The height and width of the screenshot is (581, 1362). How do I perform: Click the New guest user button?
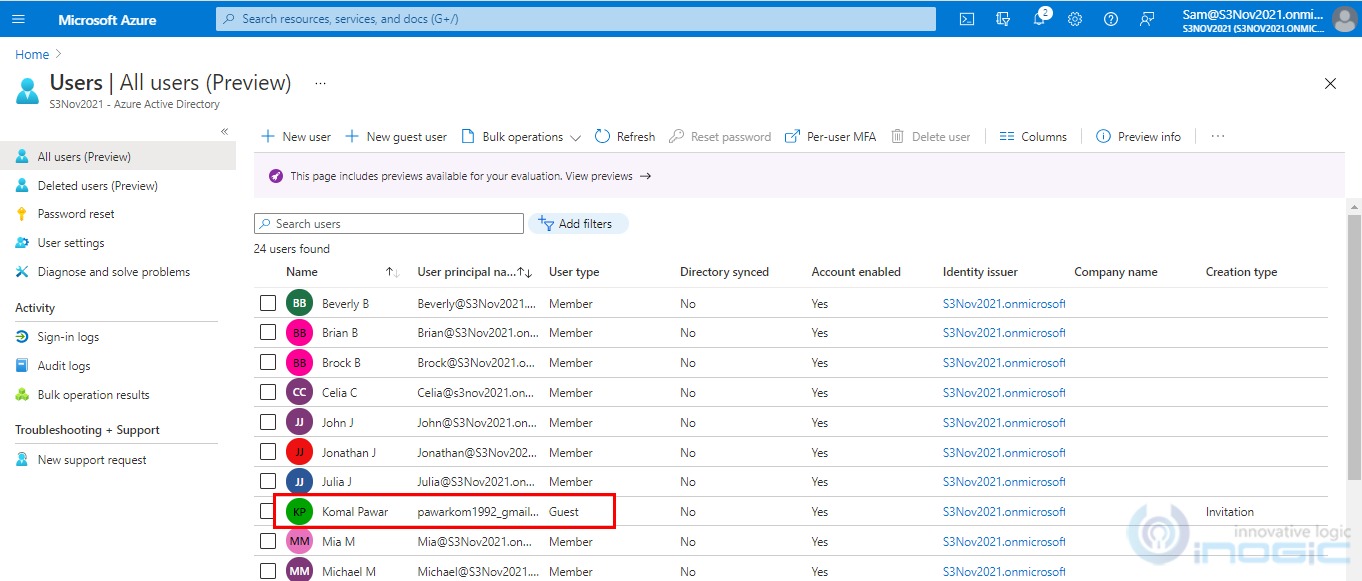pyautogui.click(x=396, y=137)
